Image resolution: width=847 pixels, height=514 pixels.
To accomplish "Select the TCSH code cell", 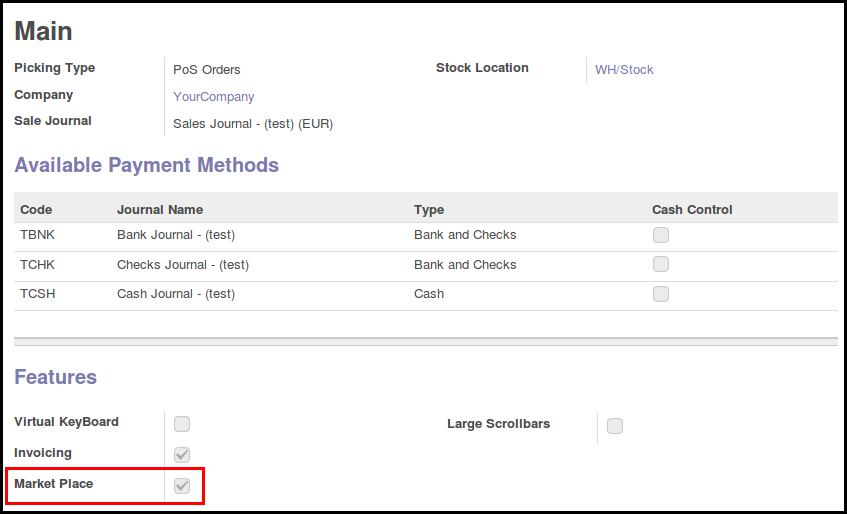I will pyautogui.click(x=37, y=294).
